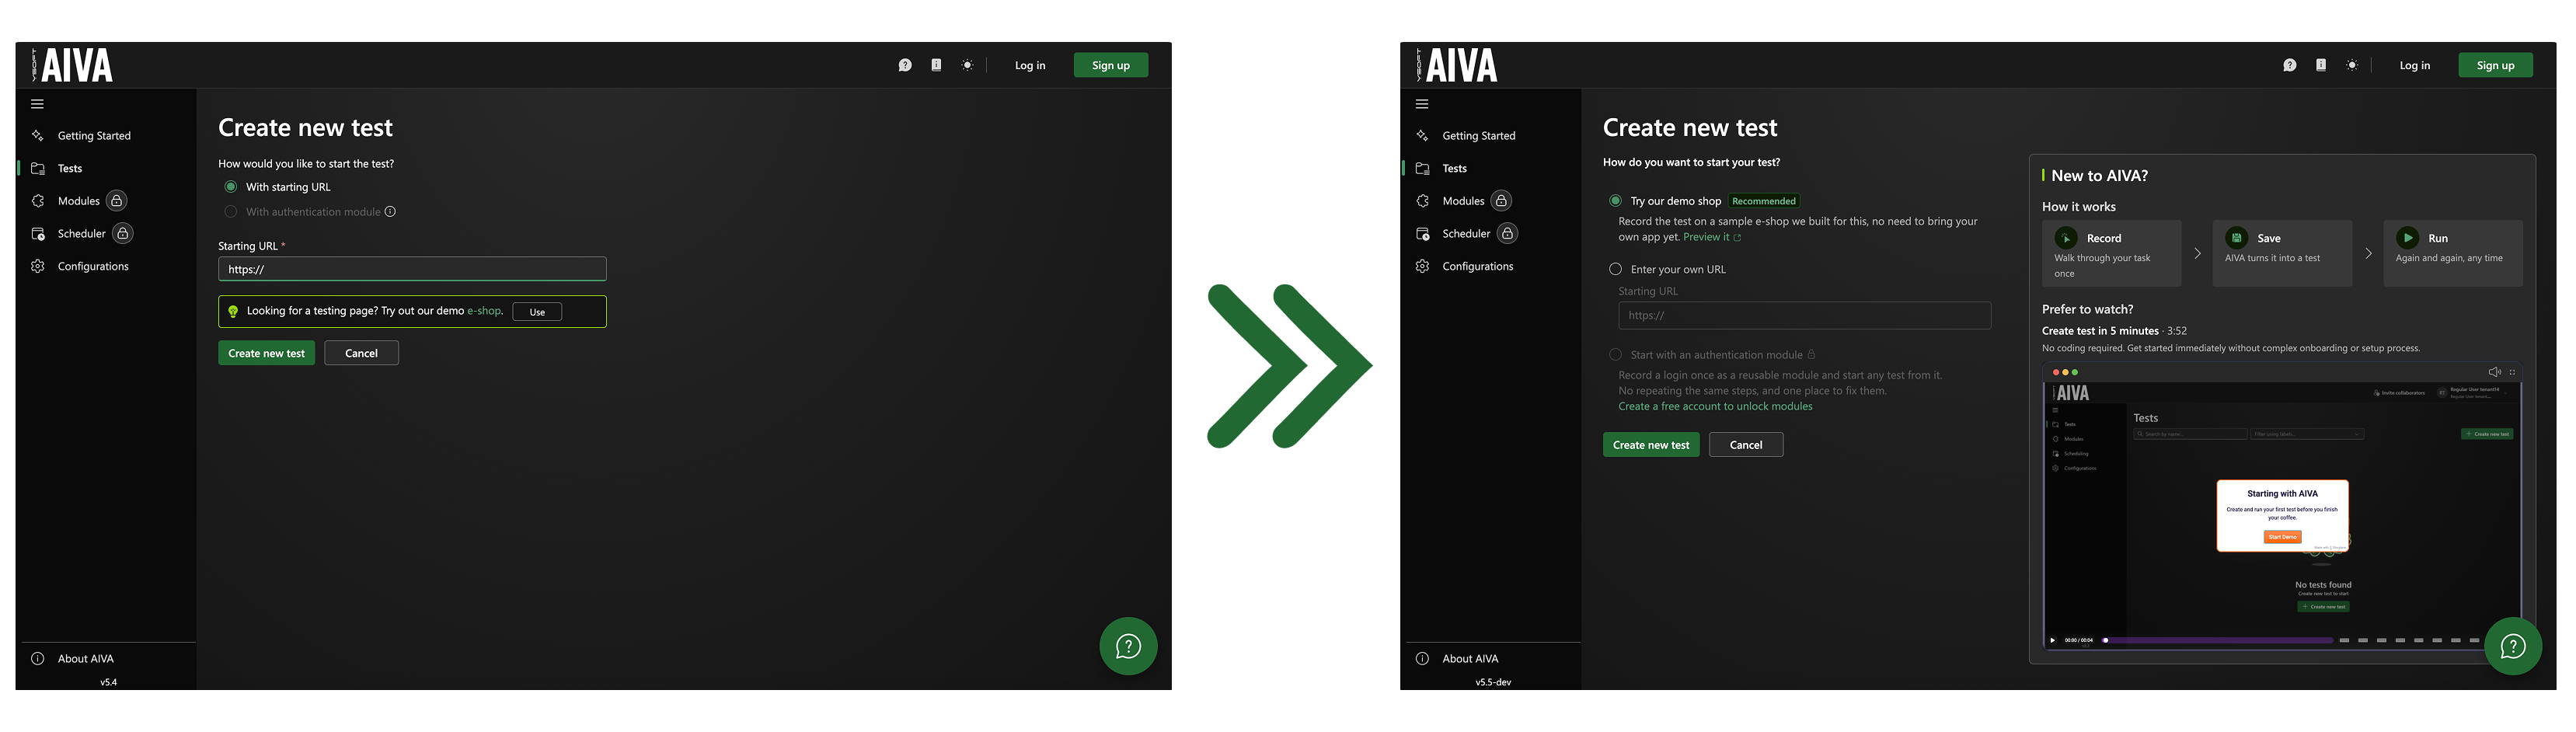Click the chevron between the Record and Save cards

[2197, 254]
